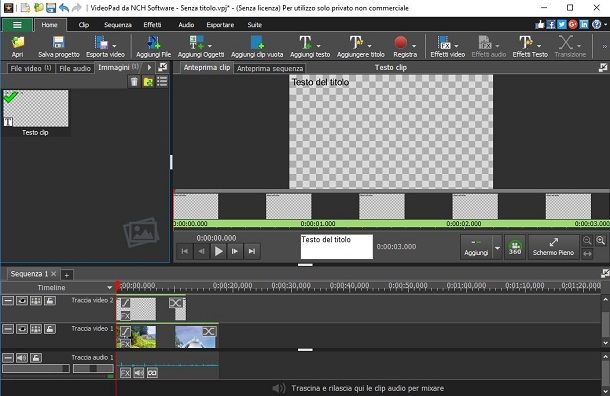The image size is (610, 396).
Task: Toggle lock on Traccia video 1
Action: pos(50,329)
